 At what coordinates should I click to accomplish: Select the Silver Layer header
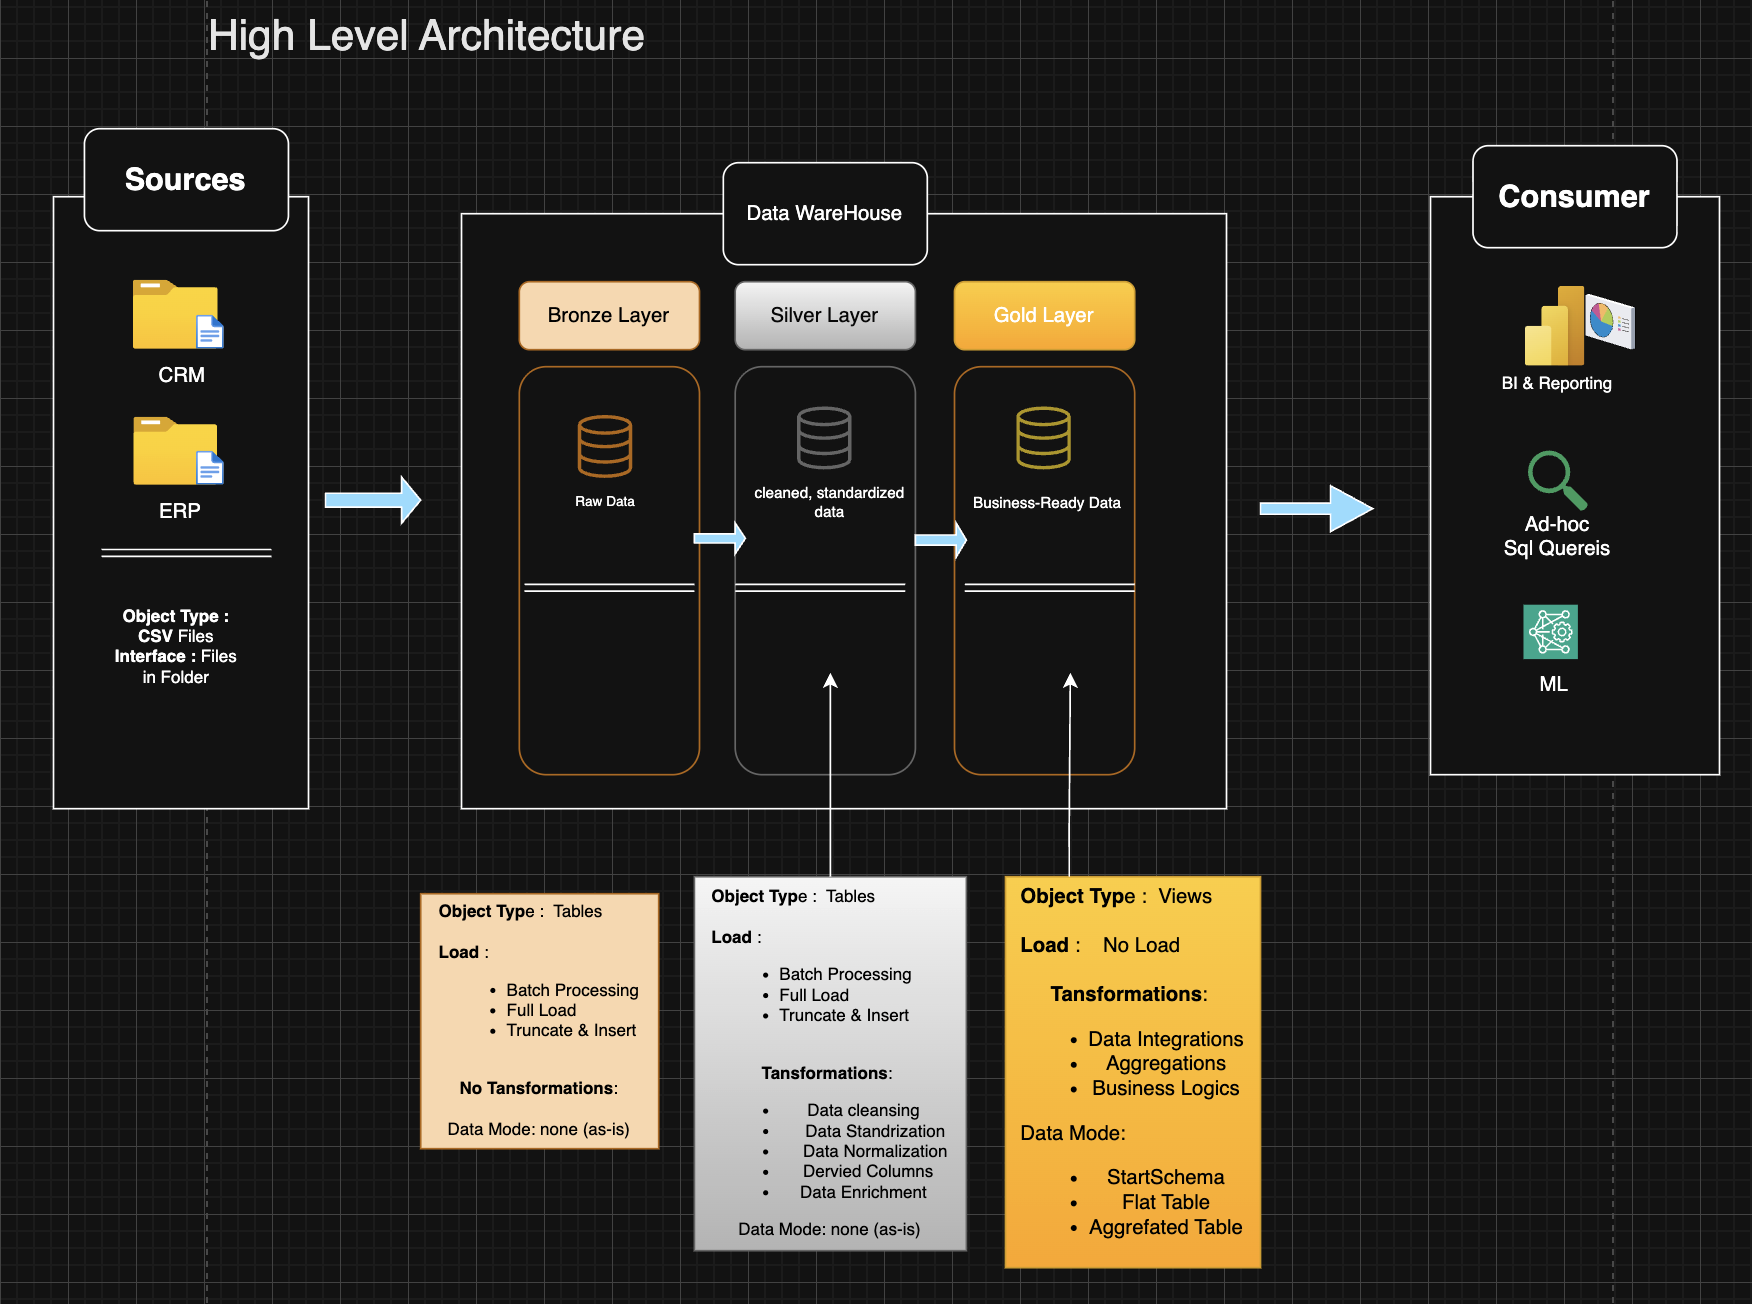point(824,315)
